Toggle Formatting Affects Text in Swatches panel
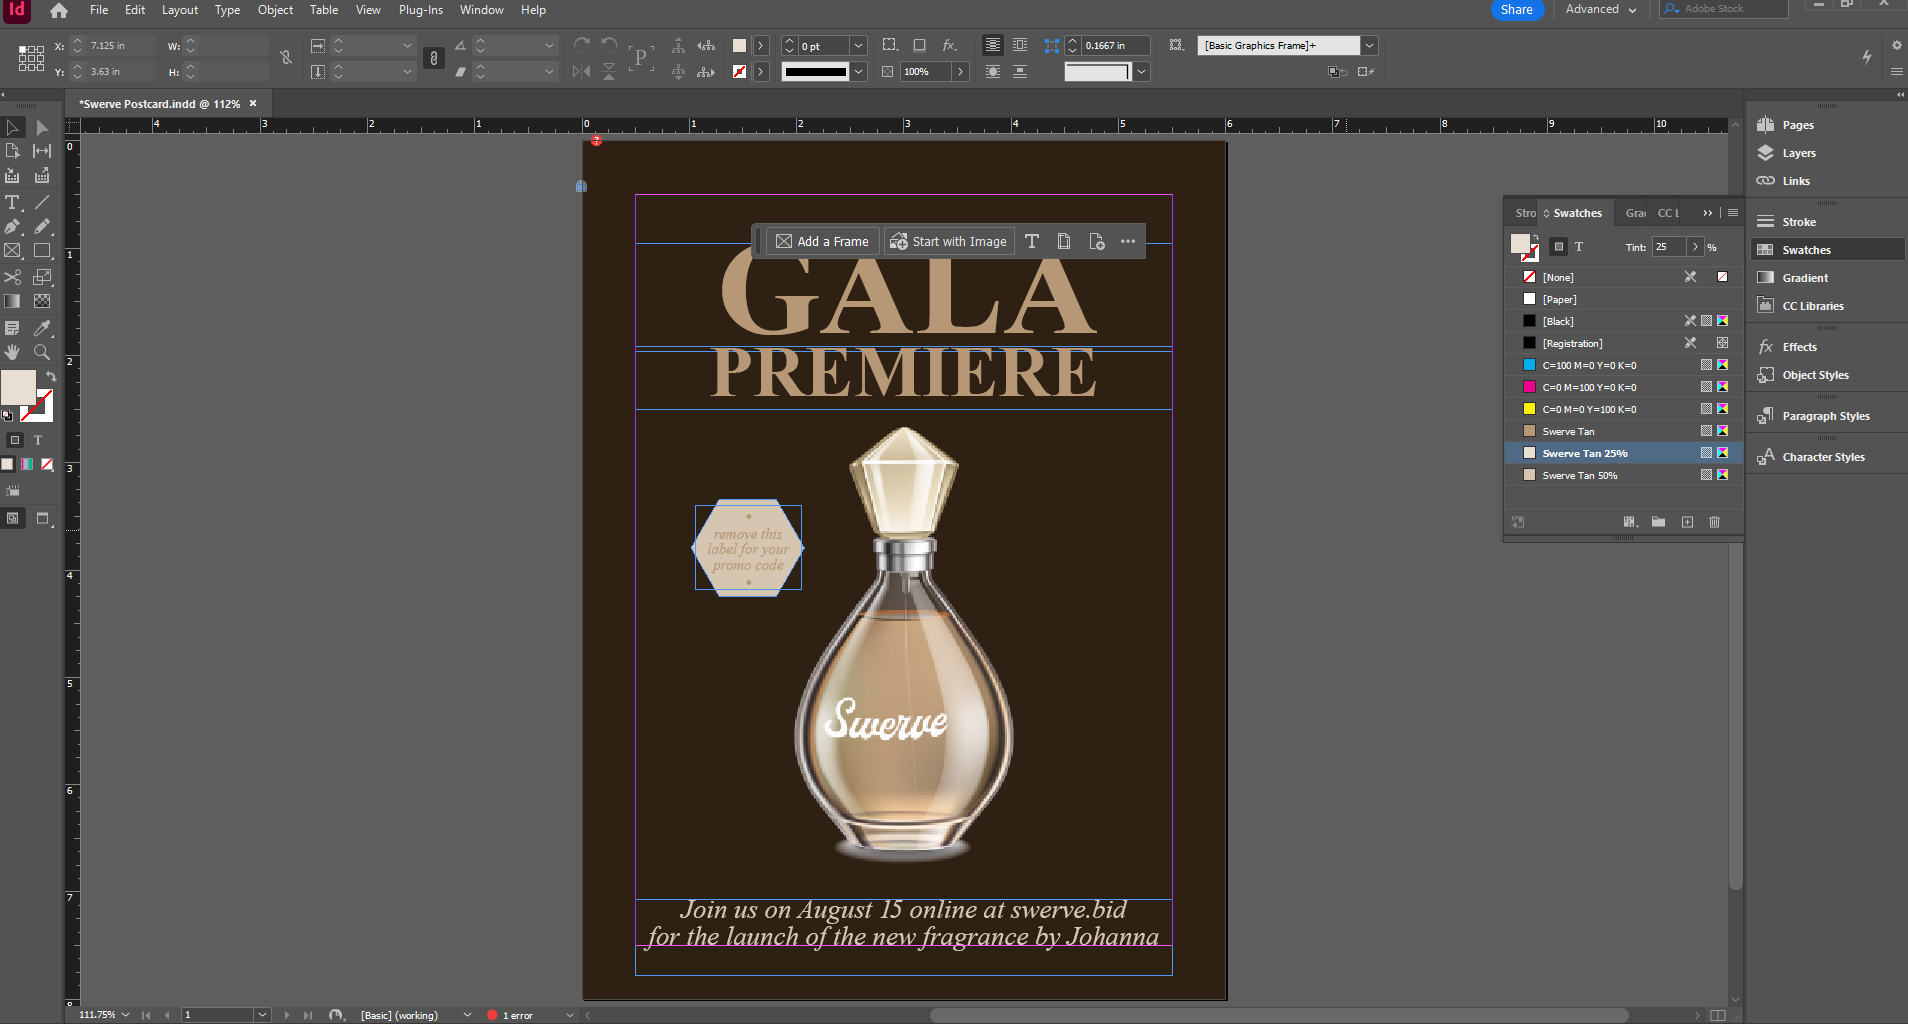The image size is (1908, 1024). (x=1578, y=246)
